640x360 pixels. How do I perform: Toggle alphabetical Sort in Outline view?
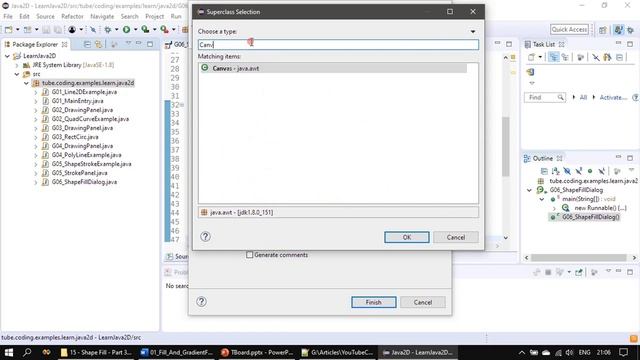tap(555, 171)
